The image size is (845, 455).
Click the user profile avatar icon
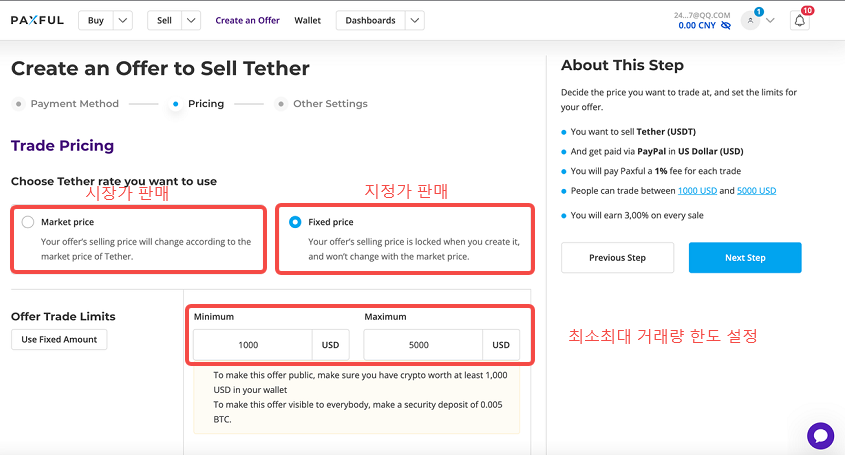(x=750, y=20)
